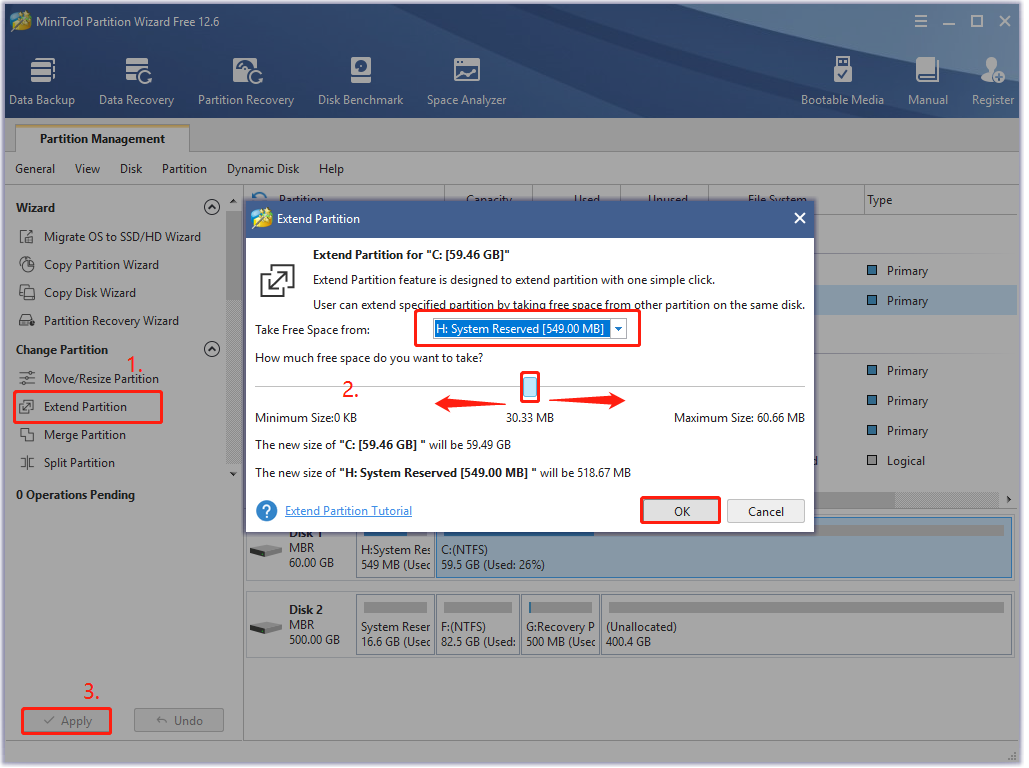1029x768 pixels.
Task: Click the Undo button
Action: (x=179, y=721)
